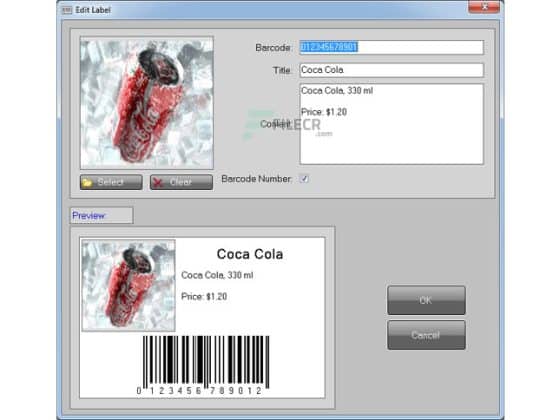Close the Edit Label window
The height and width of the screenshot is (420, 560).
coord(484,6)
